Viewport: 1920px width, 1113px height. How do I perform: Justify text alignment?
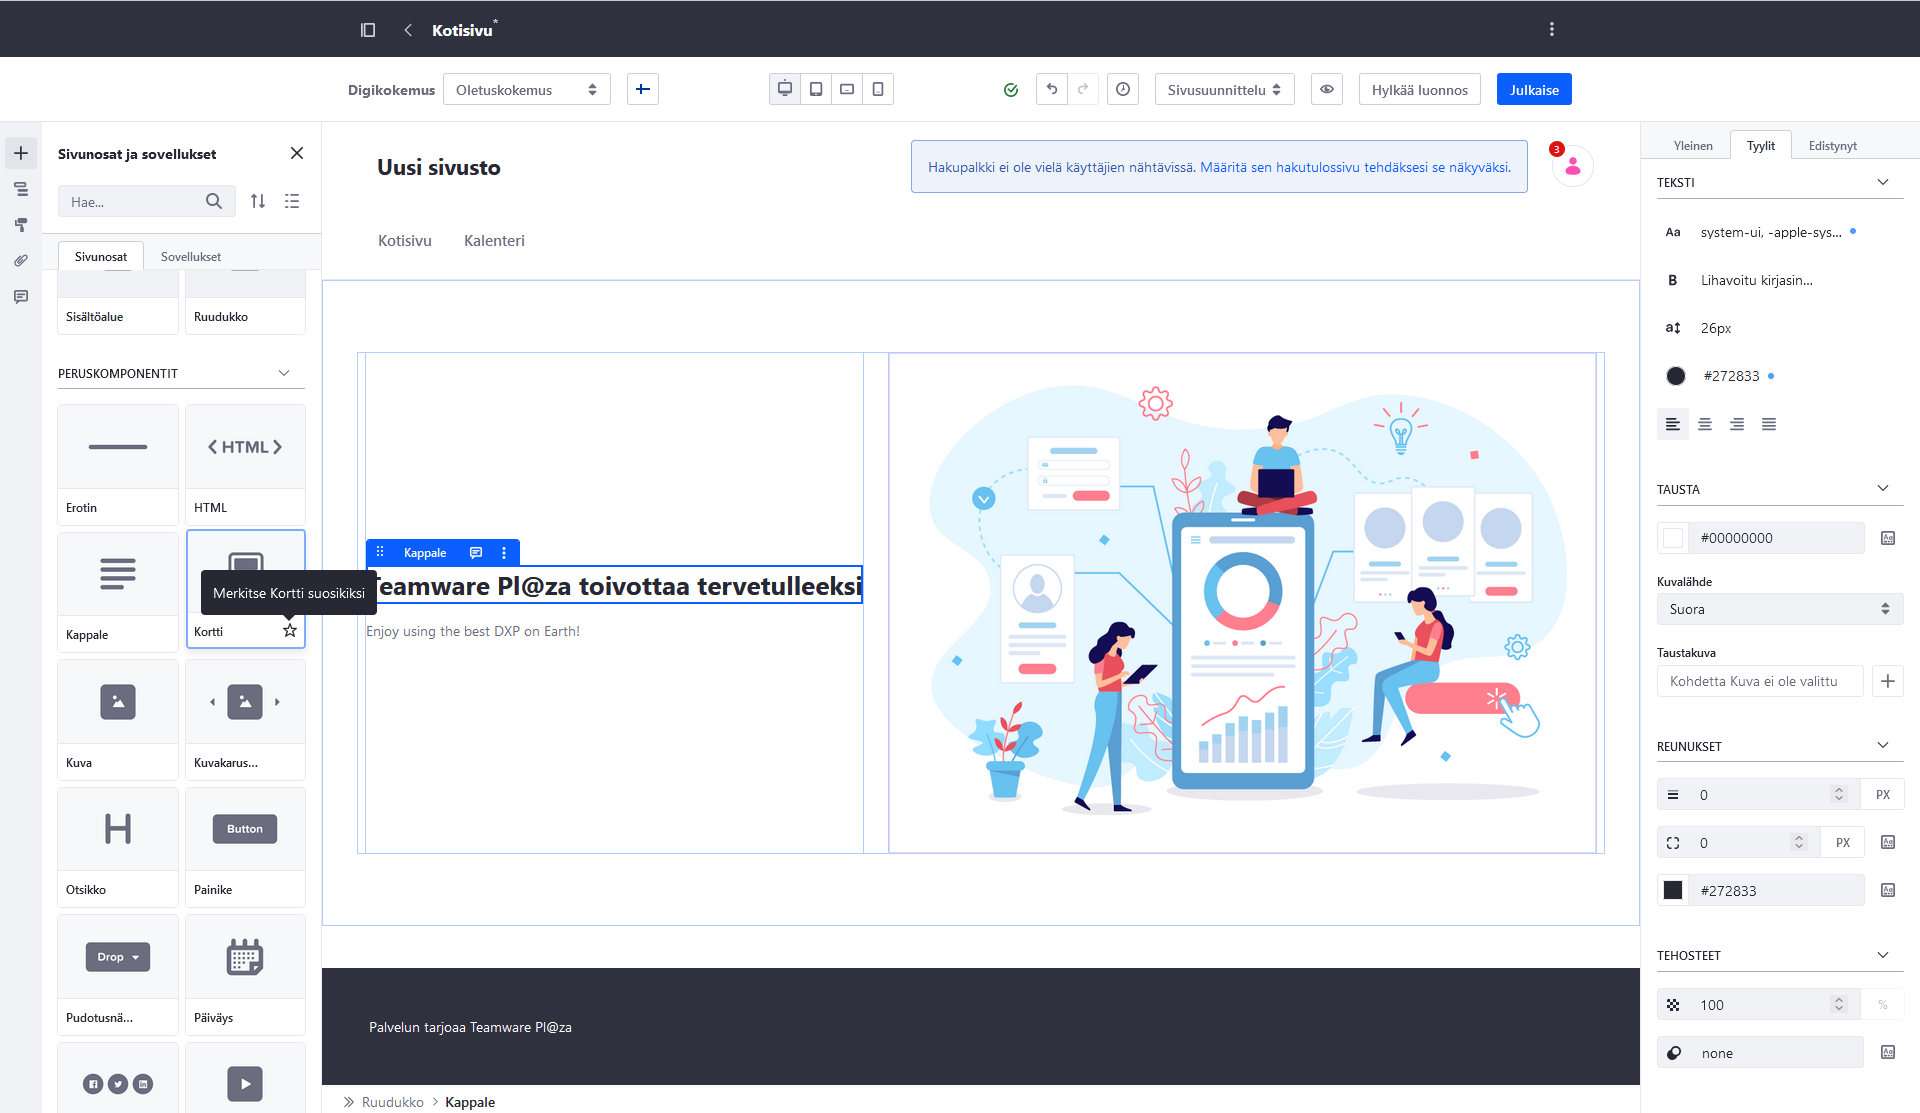tap(1769, 424)
